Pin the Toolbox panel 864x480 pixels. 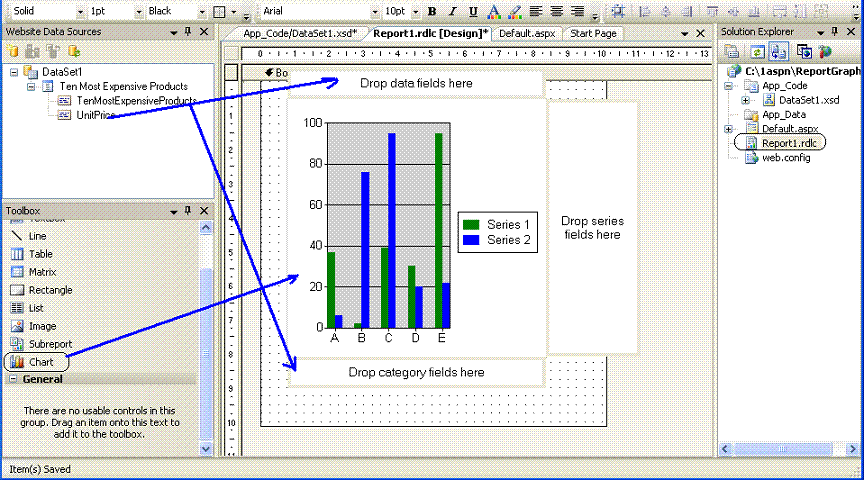tap(188, 211)
